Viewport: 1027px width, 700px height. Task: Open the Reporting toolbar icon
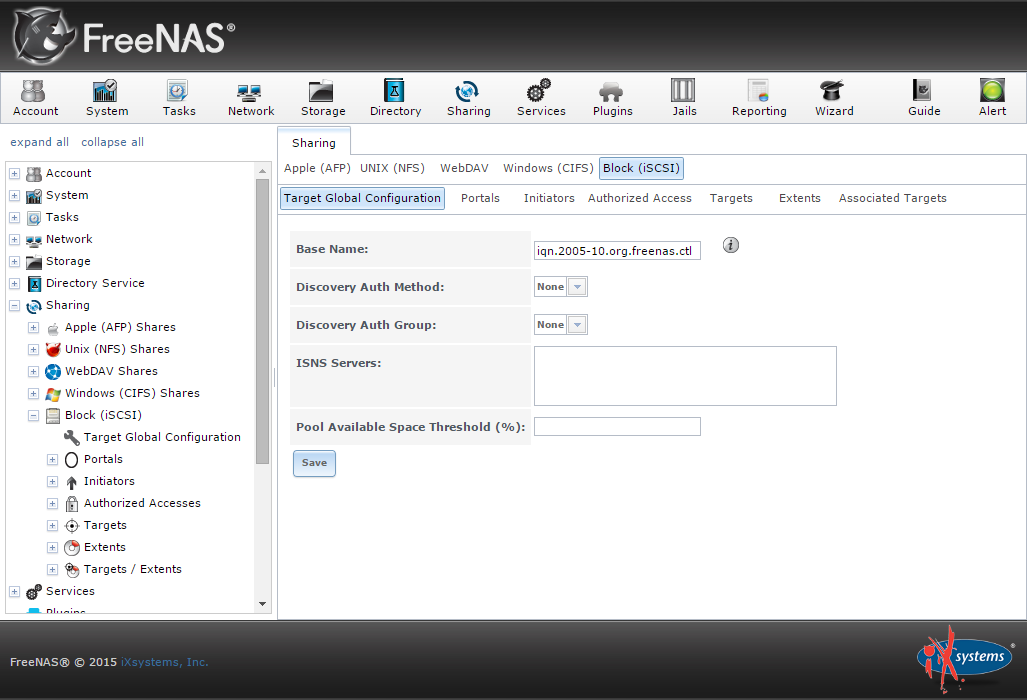click(758, 92)
